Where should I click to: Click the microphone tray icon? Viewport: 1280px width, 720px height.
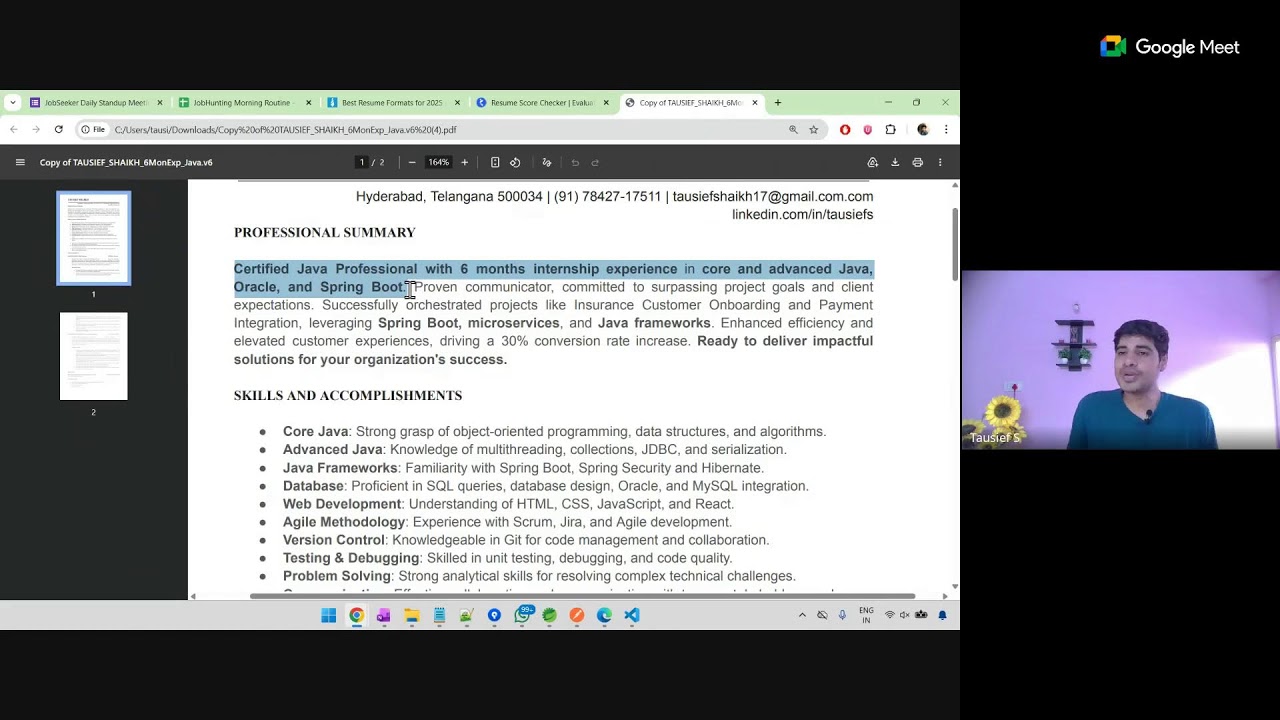pos(842,615)
